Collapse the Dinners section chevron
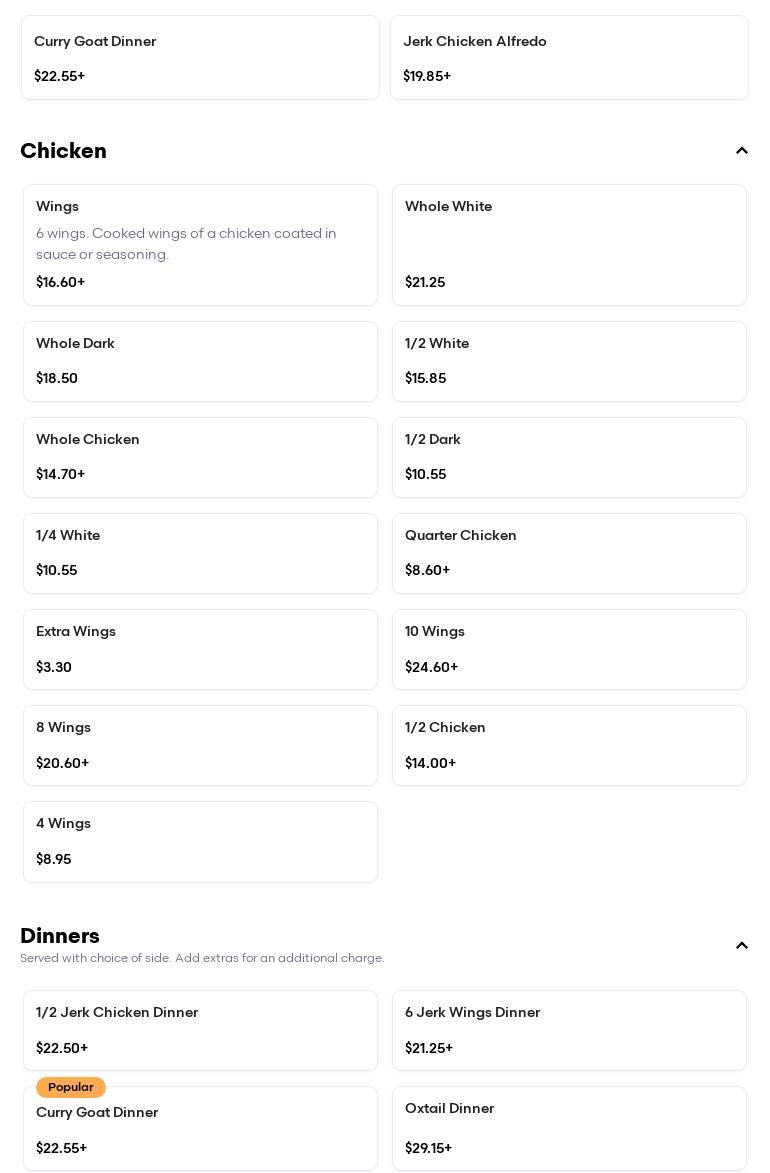 742,946
